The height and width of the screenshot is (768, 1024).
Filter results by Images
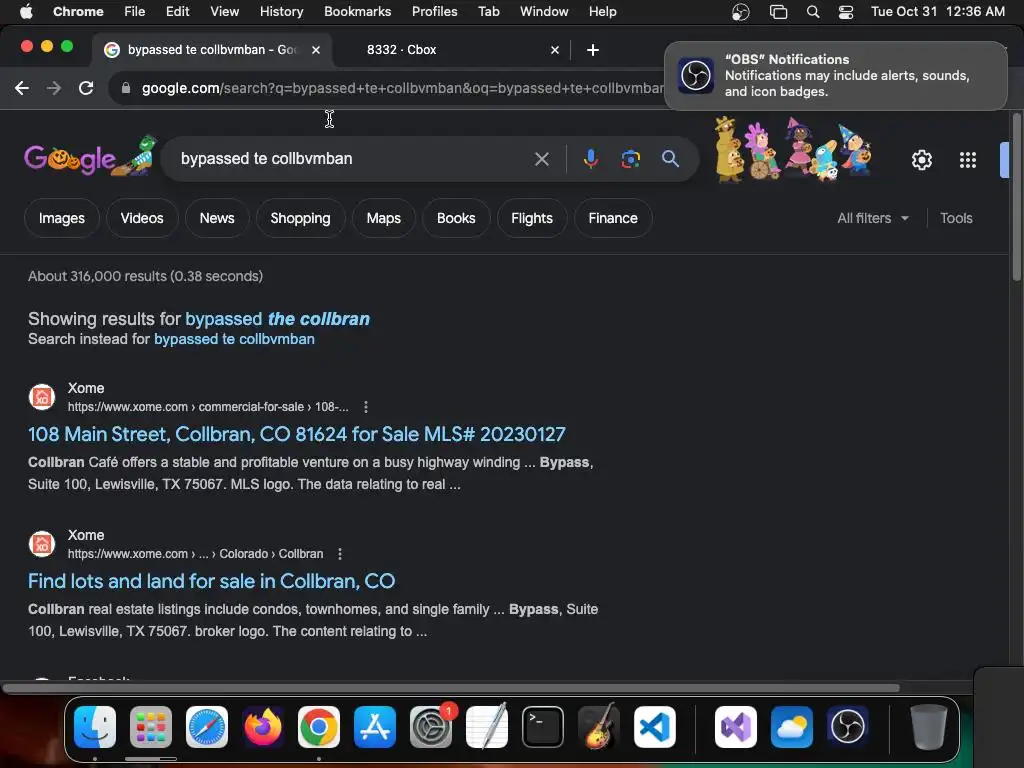61,218
